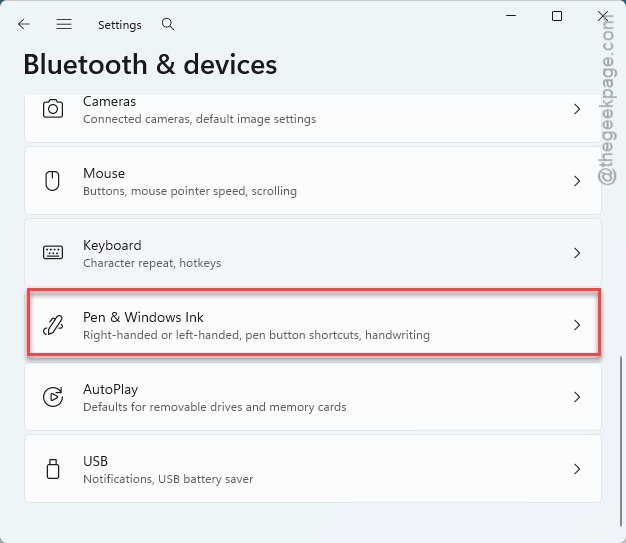
Task: Click the Bluetooth & devices heading
Action: 150,64
